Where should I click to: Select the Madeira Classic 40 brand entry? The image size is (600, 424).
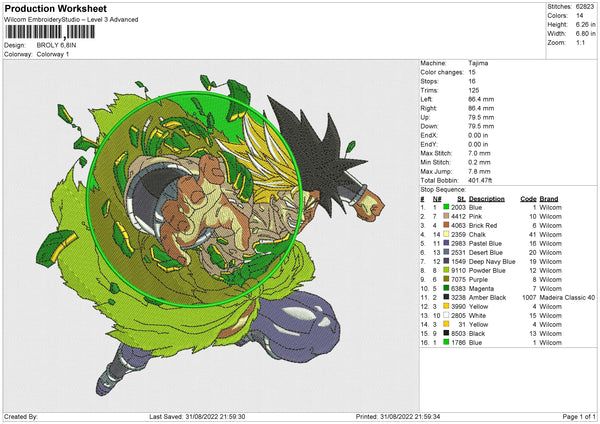(567, 297)
